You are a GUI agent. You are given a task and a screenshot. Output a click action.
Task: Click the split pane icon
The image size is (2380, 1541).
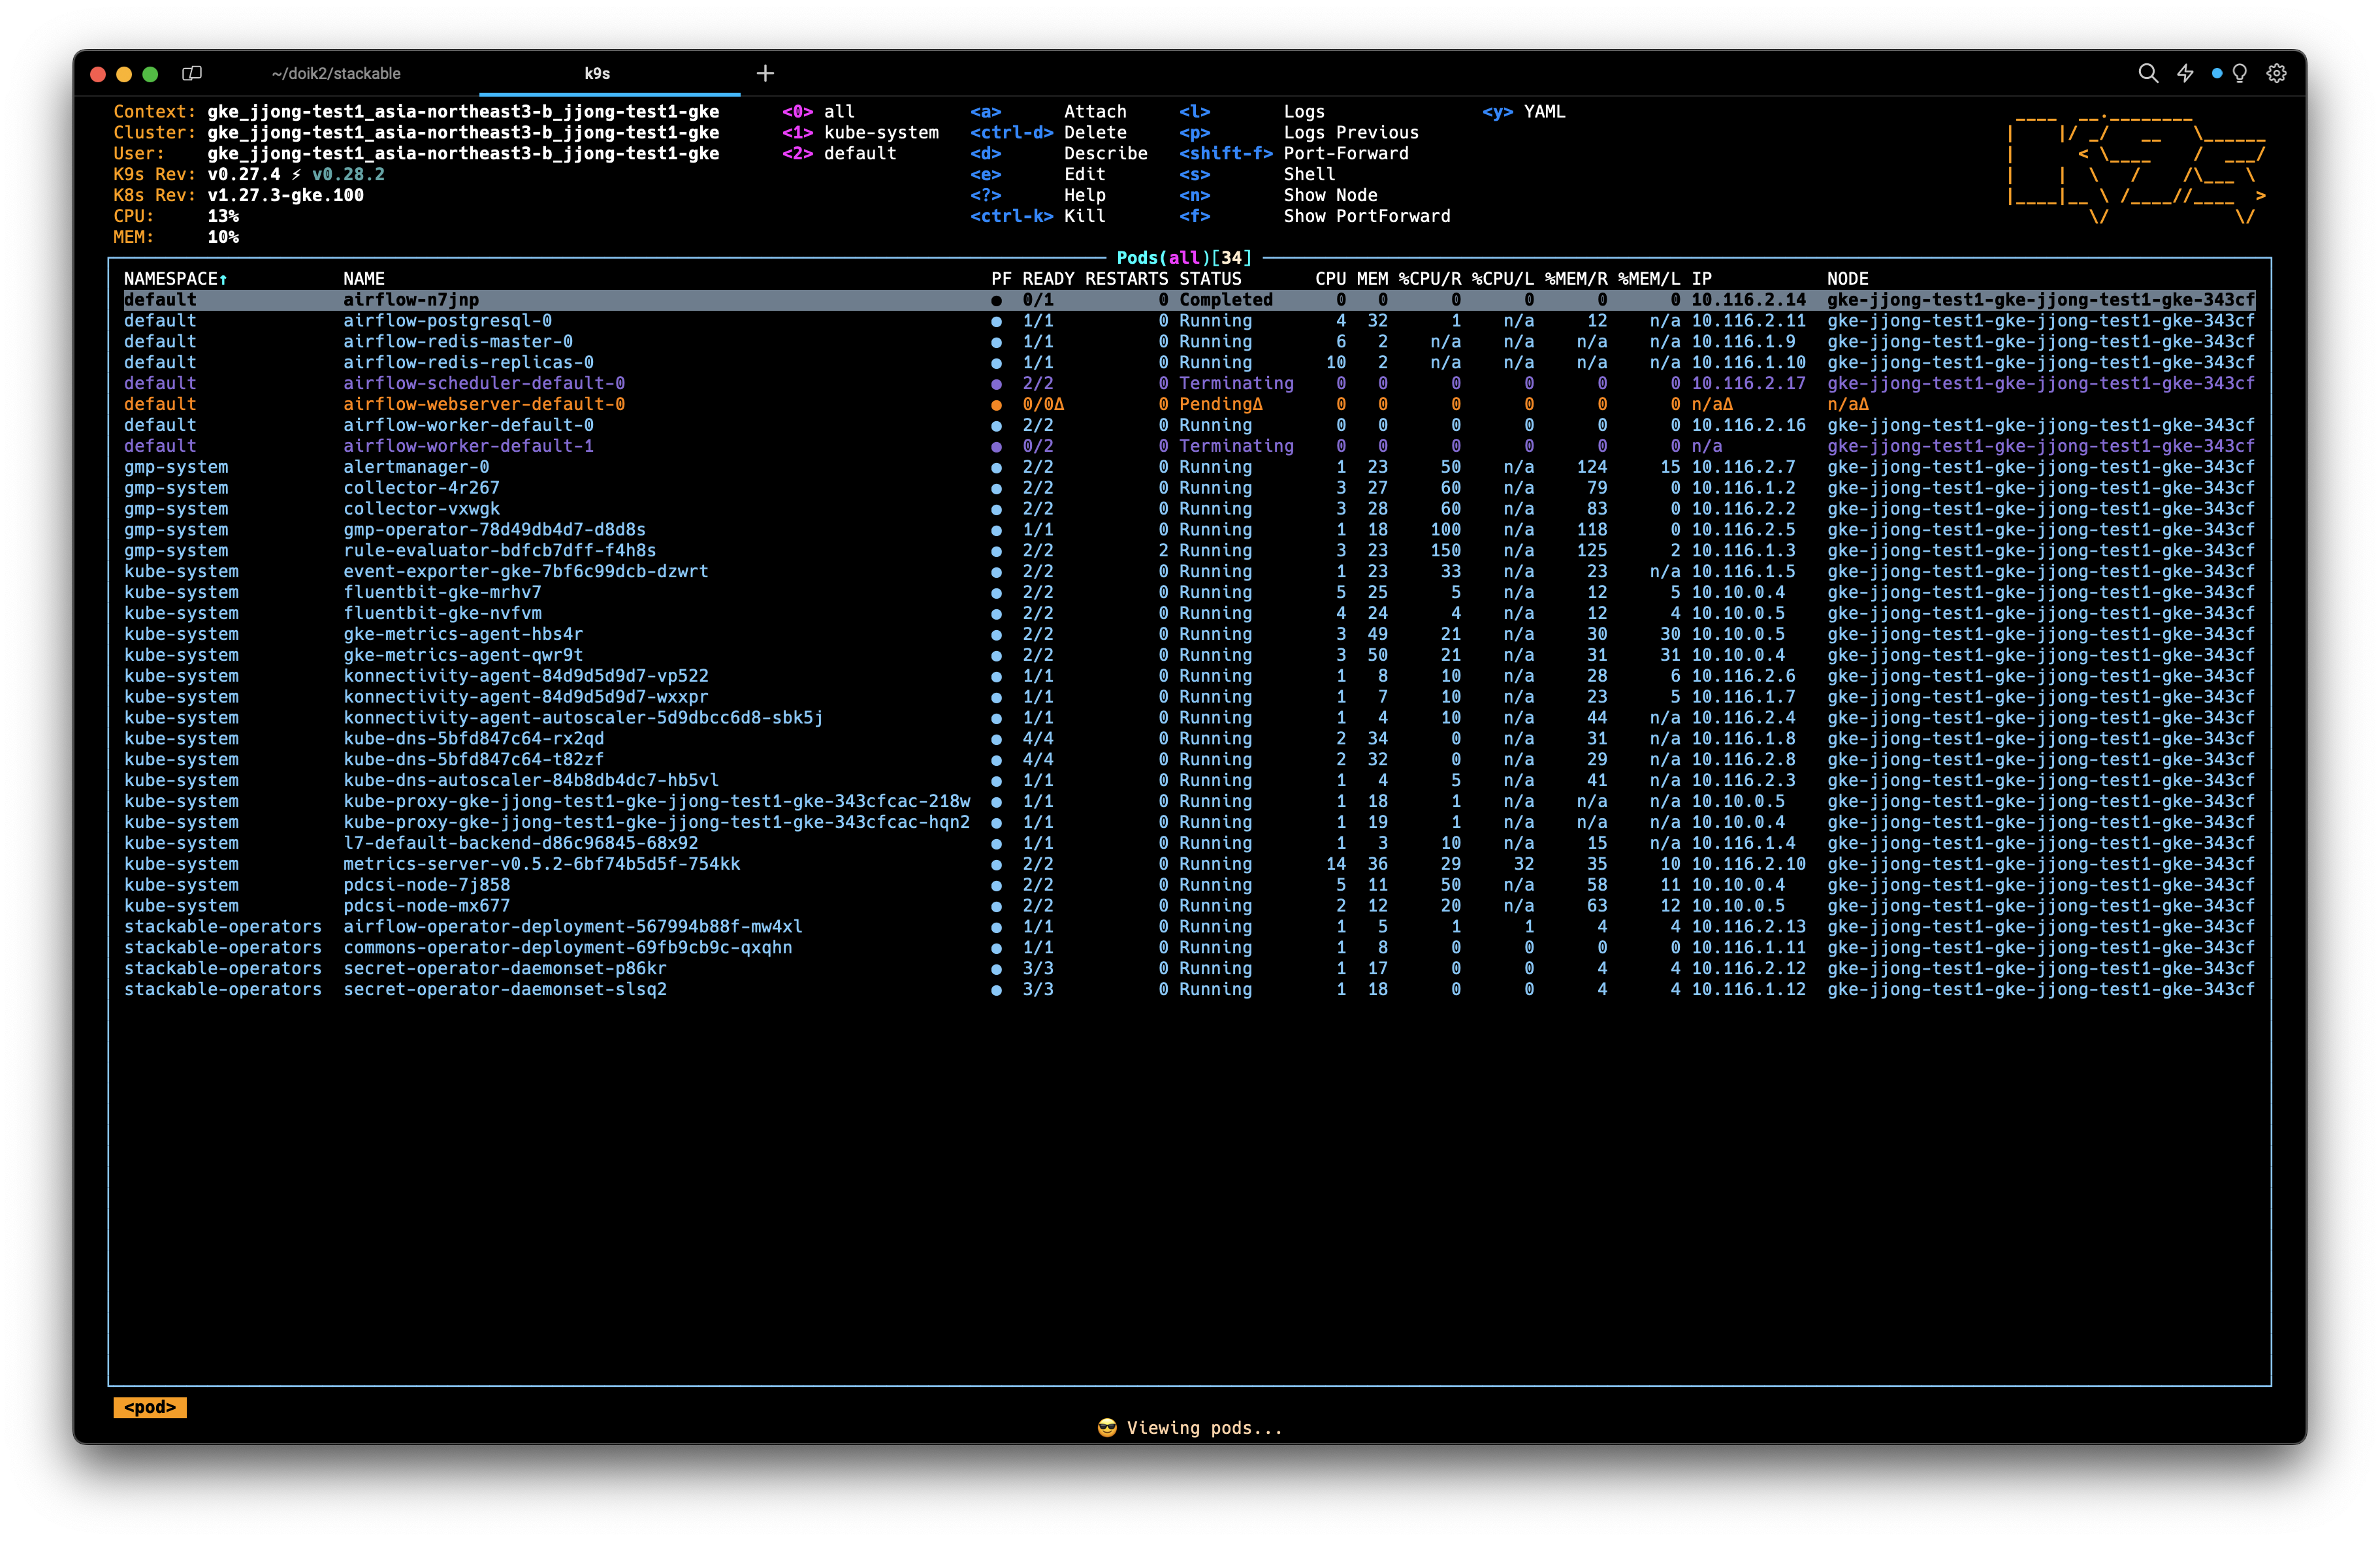tap(192, 73)
